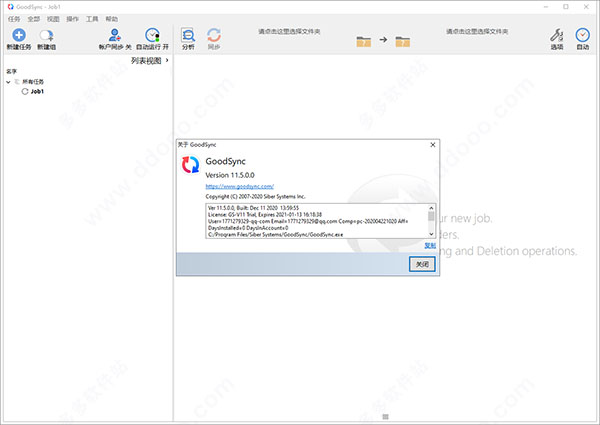
Task: Open the 视图 (View) menu
Action: (x=53, y=19)
